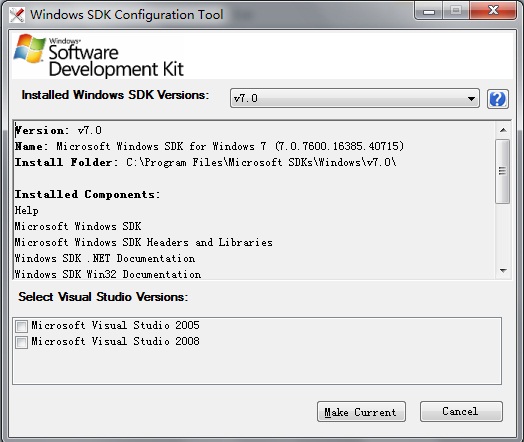Expand SDK version list using dropdown arrow
Image resolution: width=524 pixels, height=442 pixels.
click(471, 99)
